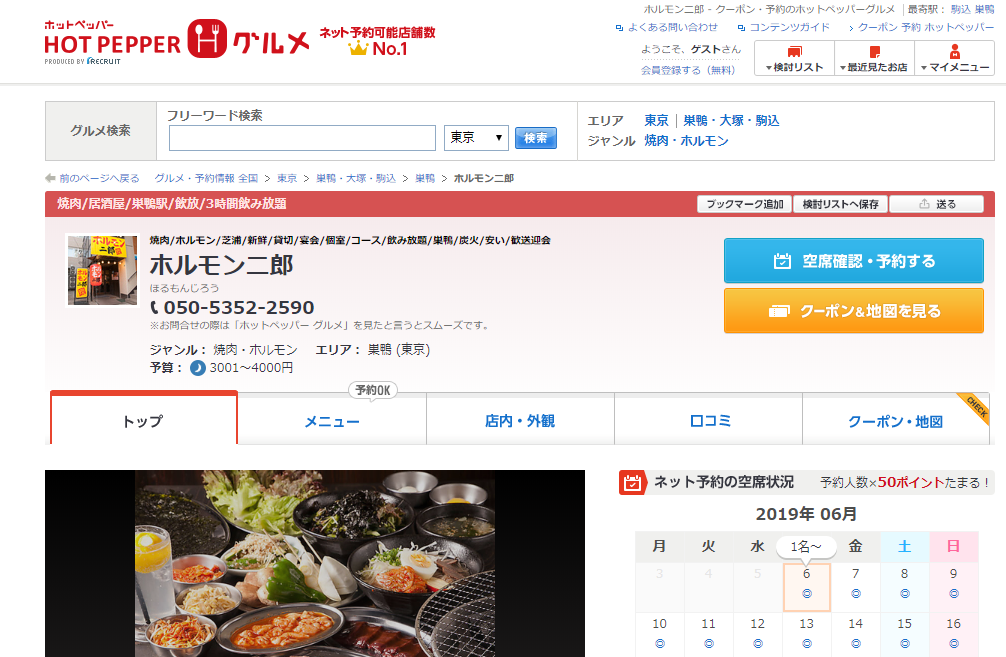Select June 14 availability circle
The height and width of the screenshot is (657, 1006).
[856, 644]
